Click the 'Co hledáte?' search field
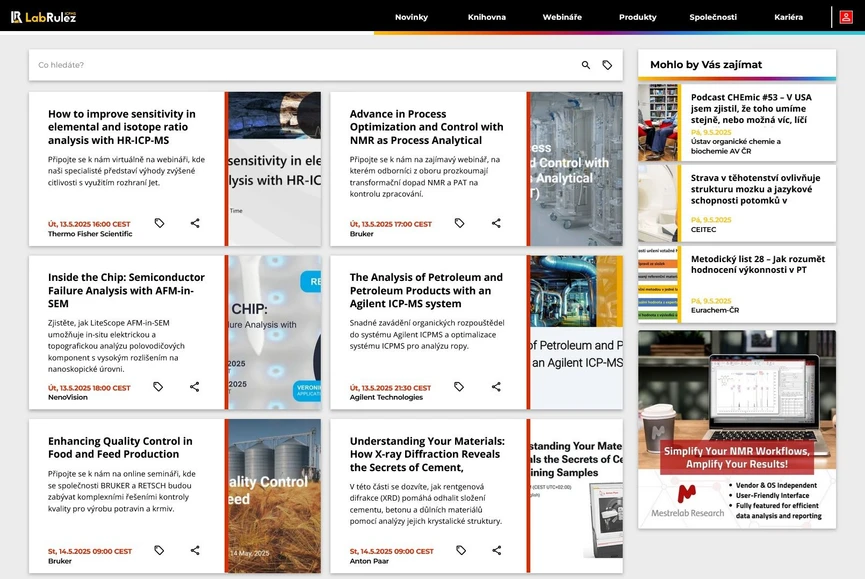Viewport: 865px width, 579px height. pyautogui.click(x=303, y=65)
